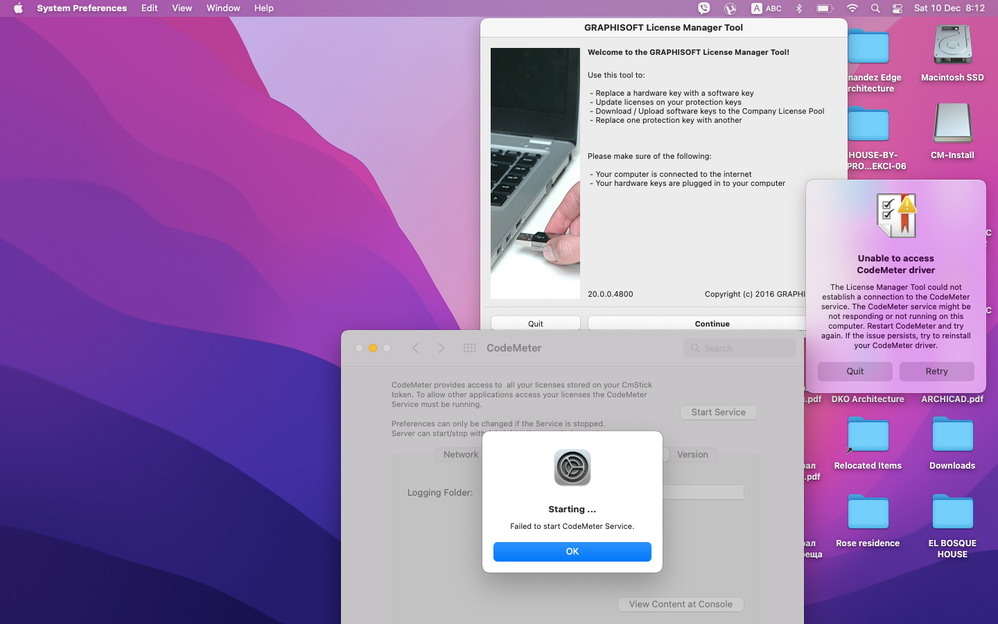
Task: Click the Logging Folder field
Action: pyautogui.click(x=703, y=492)
